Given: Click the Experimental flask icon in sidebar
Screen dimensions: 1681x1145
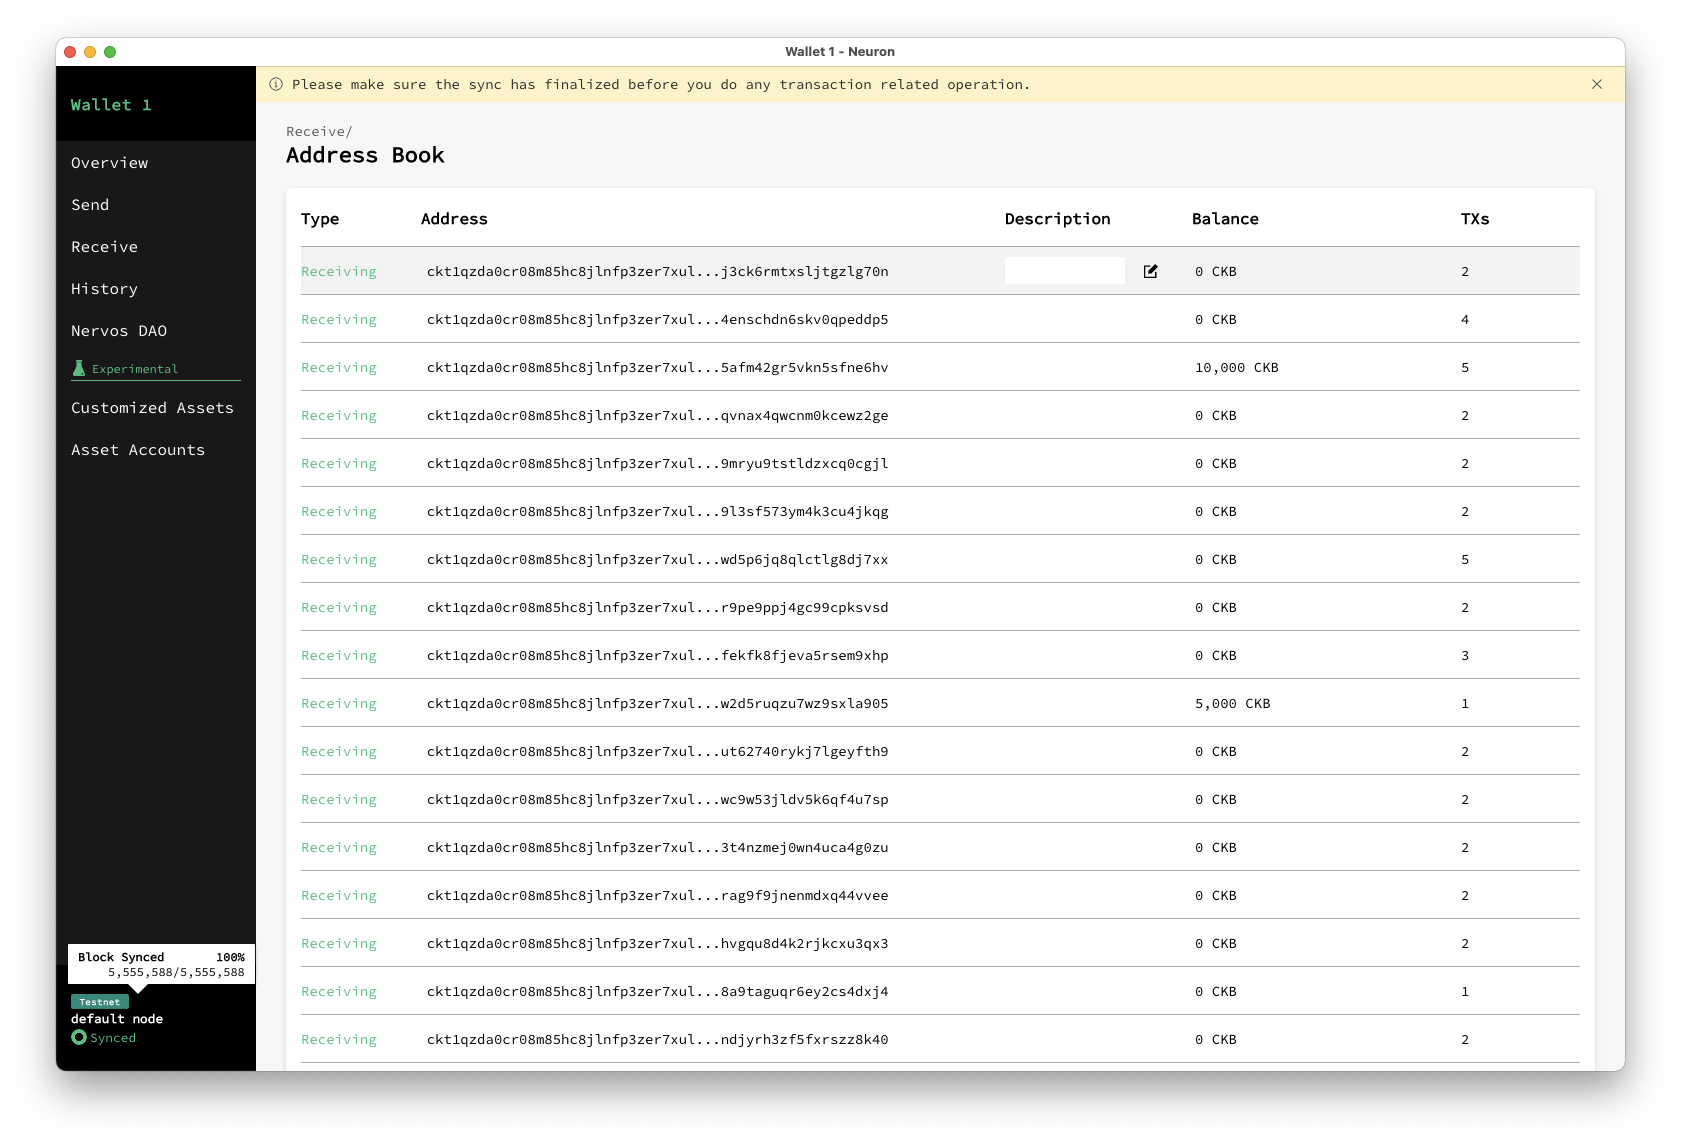Looking at the screenshot, I should tap(77, 368).
